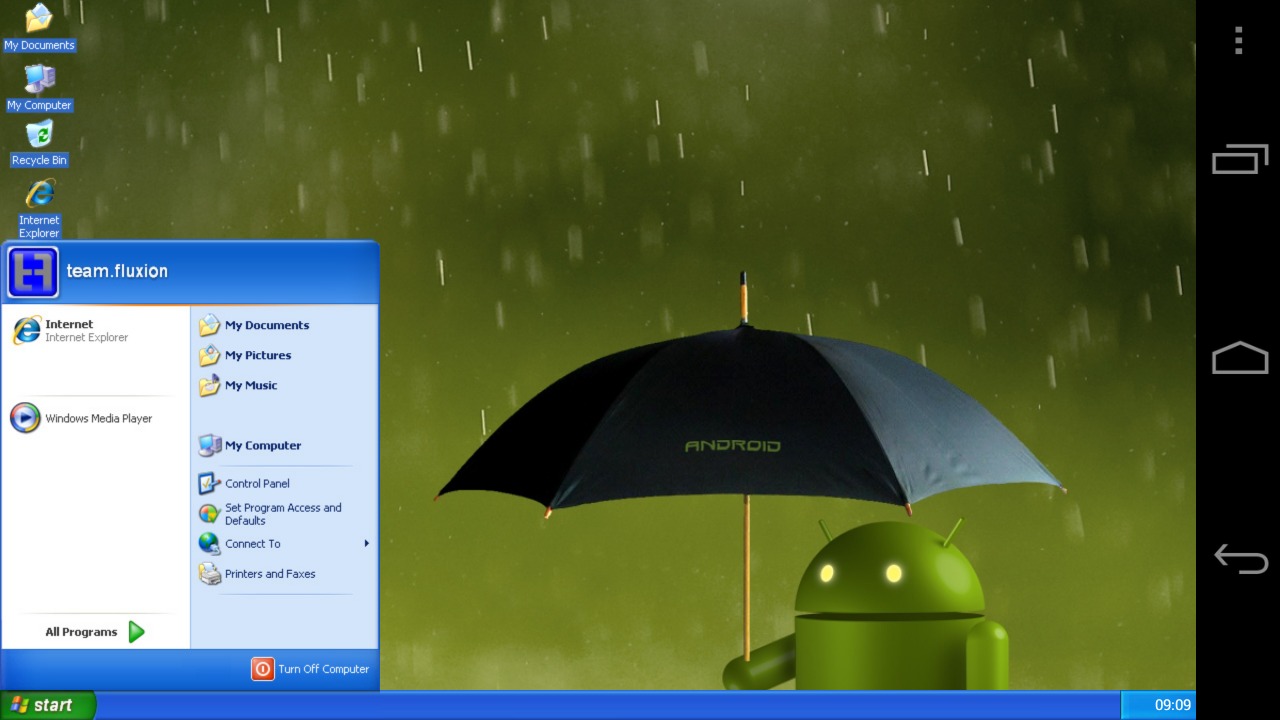Image resolution: width=1280 pixels, height=720 pixels.
Task: Expand All Programs with green arrow
Action: 137,632
